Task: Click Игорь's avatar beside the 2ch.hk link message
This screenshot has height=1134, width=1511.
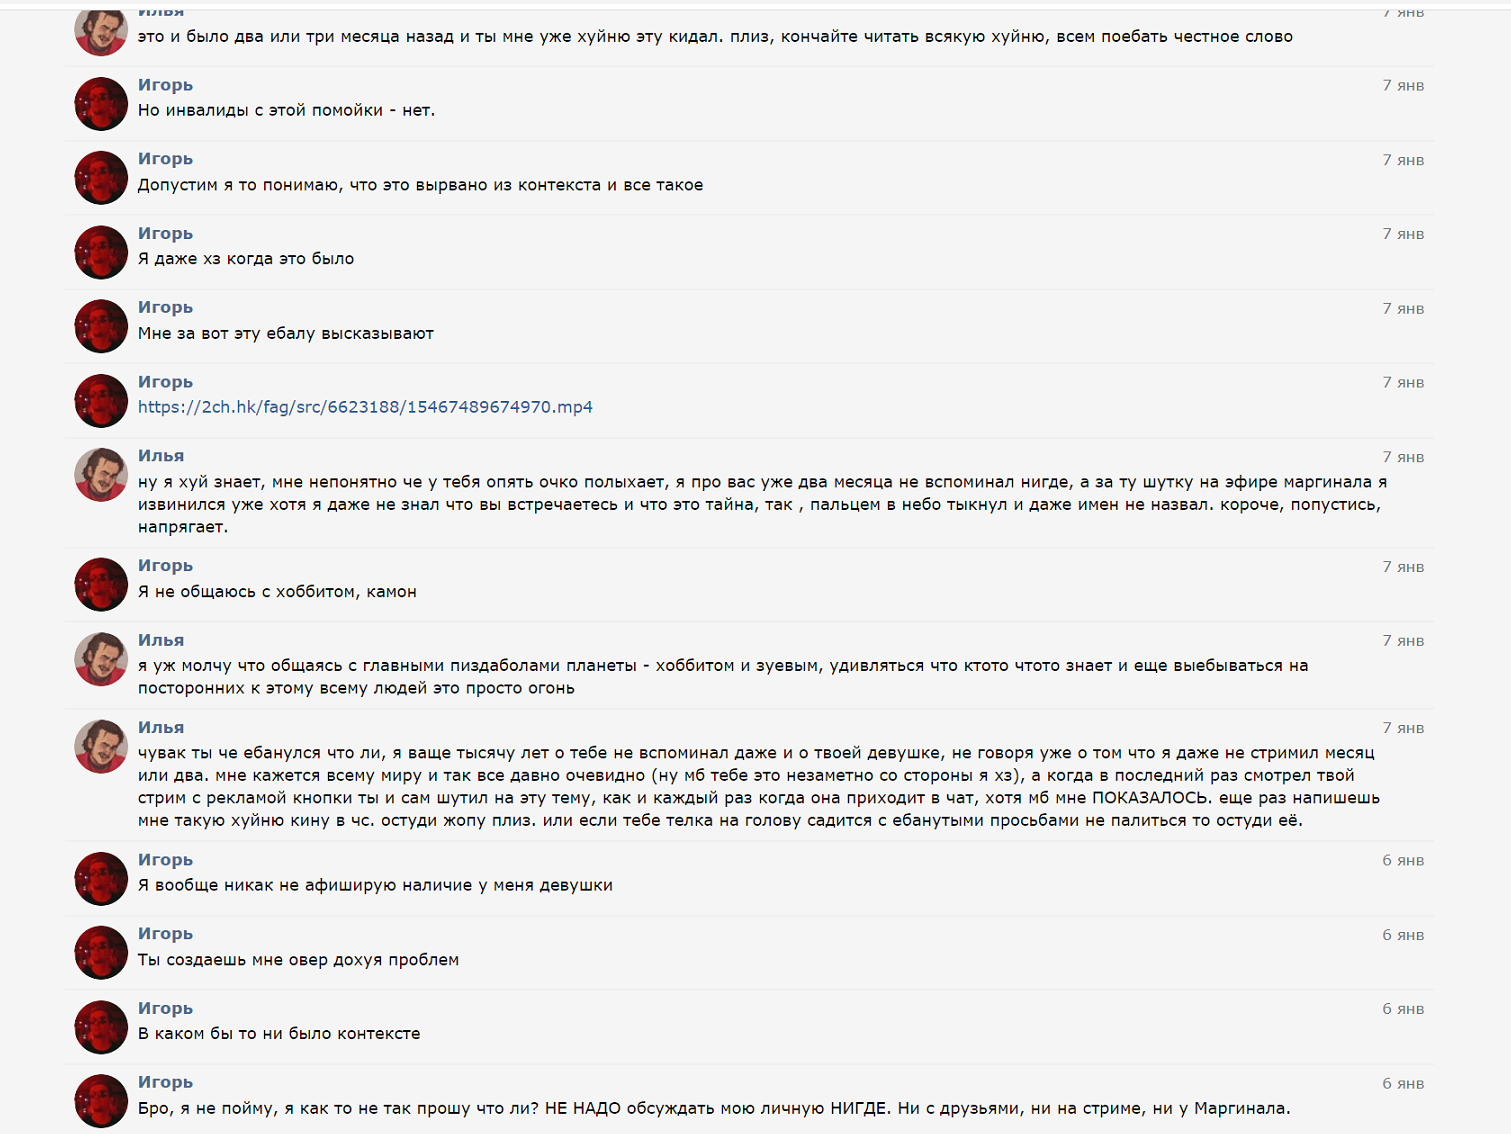Action: (x=101, y=401)
